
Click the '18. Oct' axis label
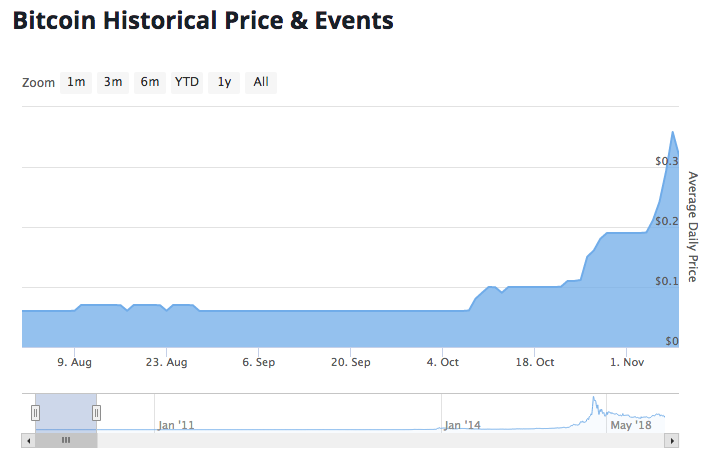click(x=535, y=362)
